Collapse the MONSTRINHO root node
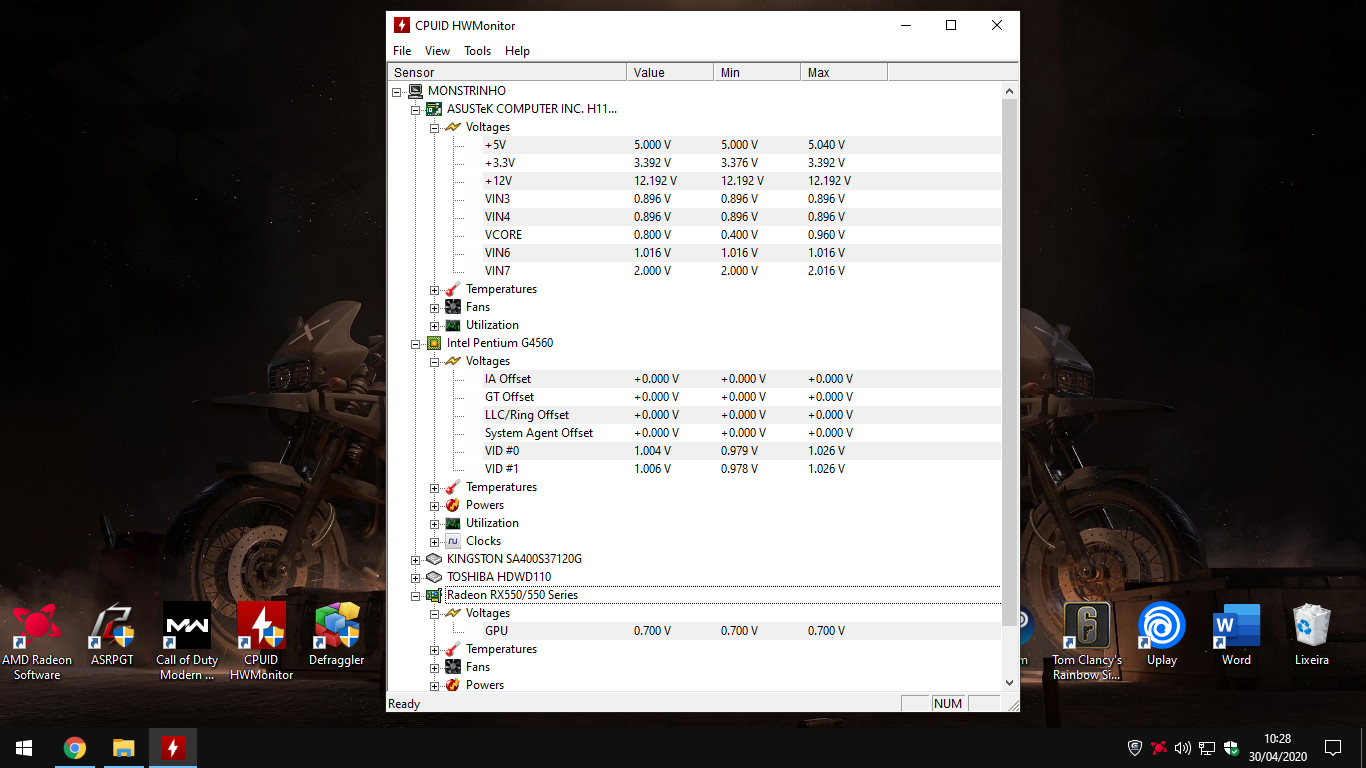This screenshot has height=768, width=1366. pos(397,91)
